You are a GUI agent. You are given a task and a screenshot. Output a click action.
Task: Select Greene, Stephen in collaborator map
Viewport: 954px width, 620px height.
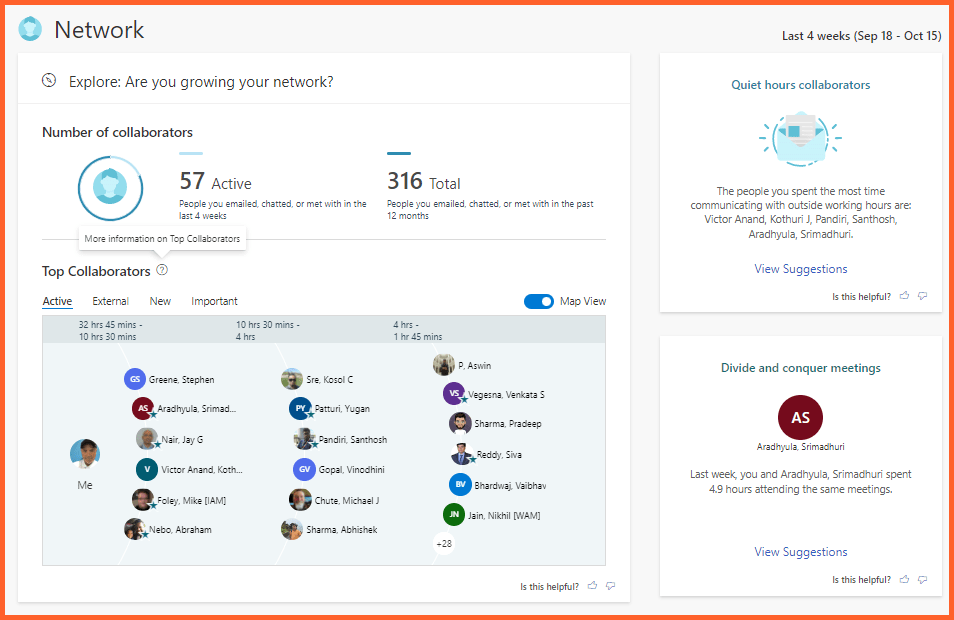(x=180, y=380)
